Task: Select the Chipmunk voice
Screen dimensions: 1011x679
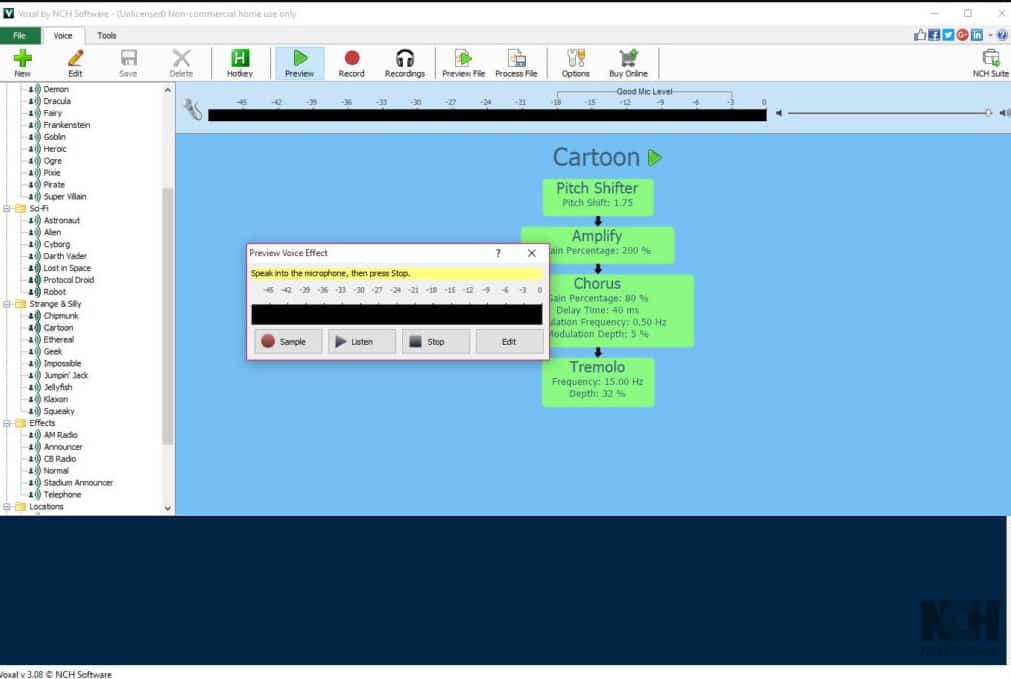Action: point(61,316)
